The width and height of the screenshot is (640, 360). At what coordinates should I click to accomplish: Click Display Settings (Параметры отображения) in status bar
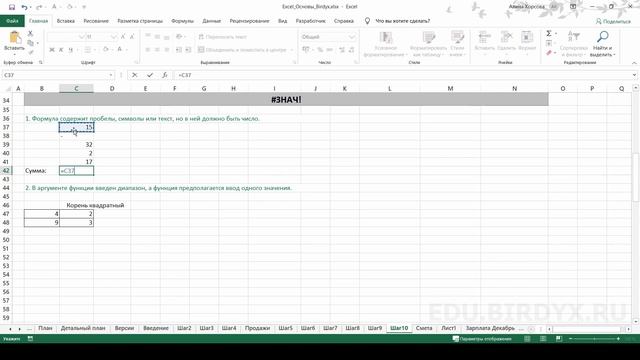[482, 339]
